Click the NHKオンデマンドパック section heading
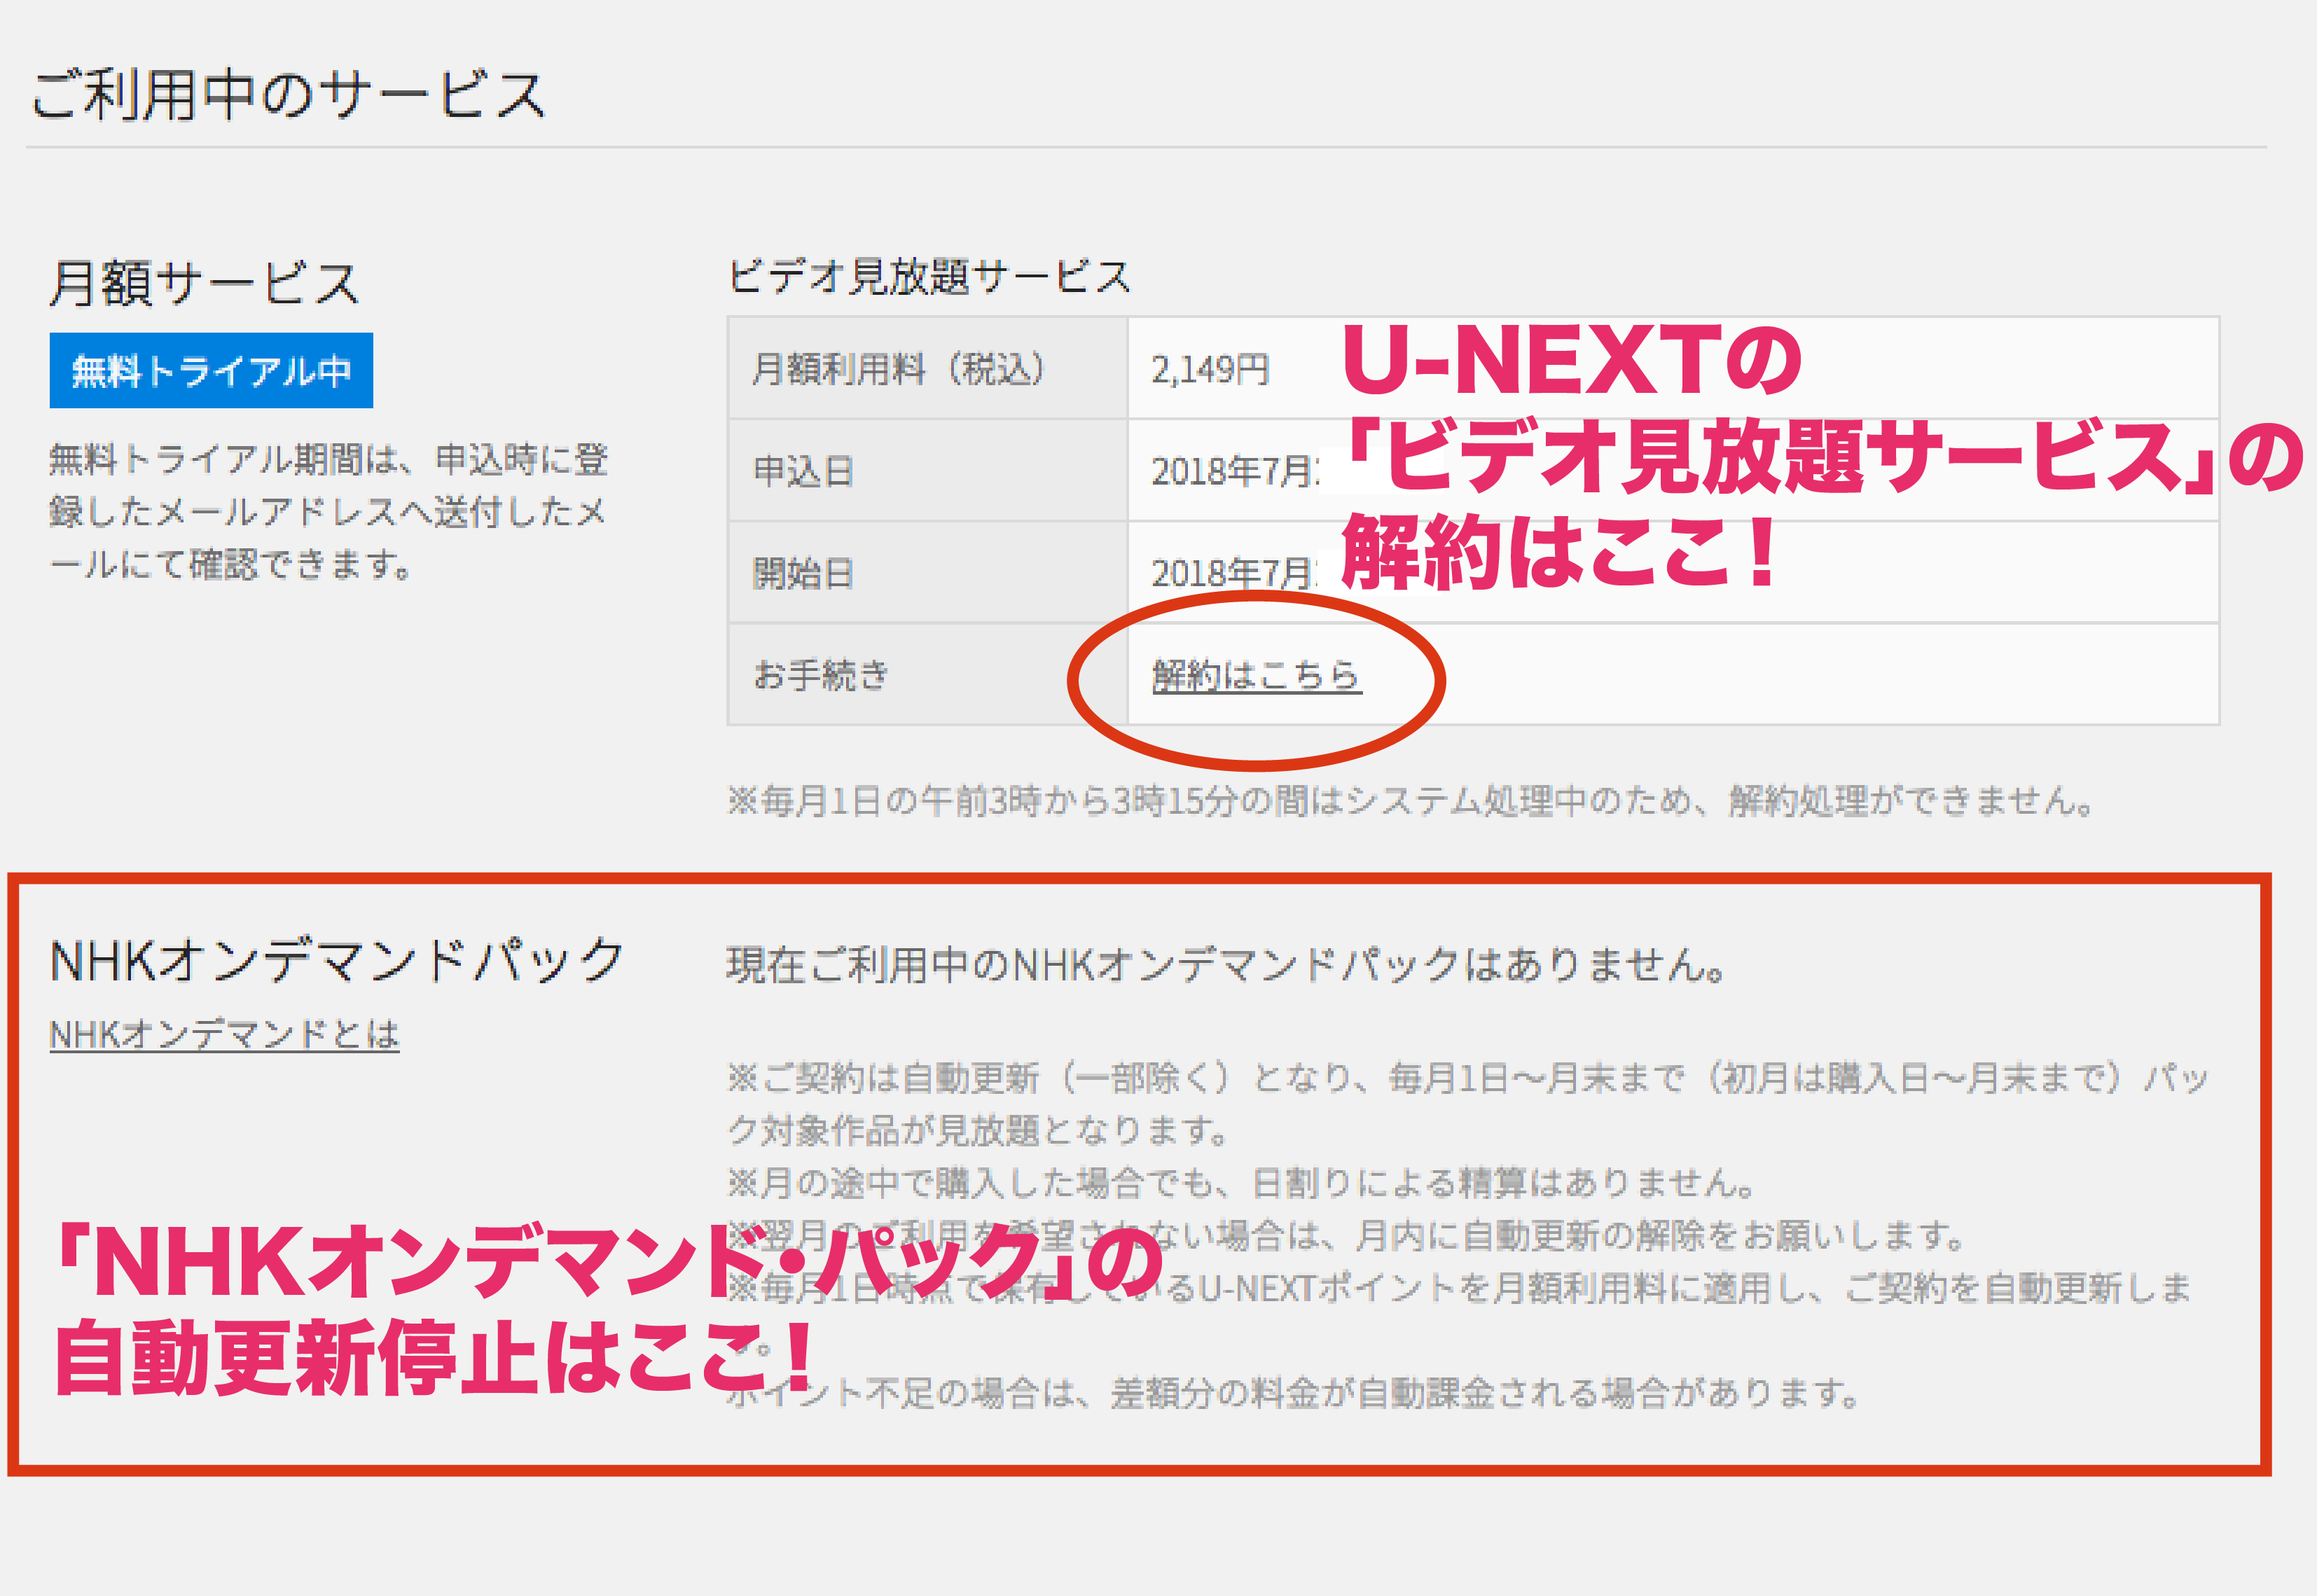Viewport: 2317px width, 1596px height. 337,960
